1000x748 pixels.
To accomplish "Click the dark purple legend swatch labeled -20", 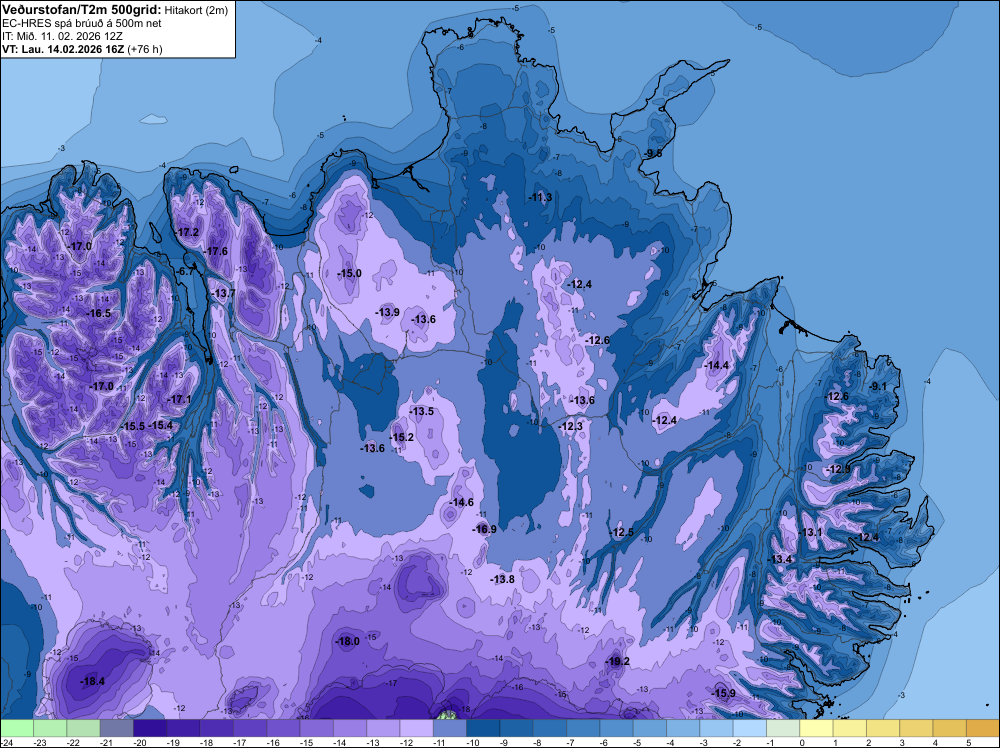I will [150, 728].
